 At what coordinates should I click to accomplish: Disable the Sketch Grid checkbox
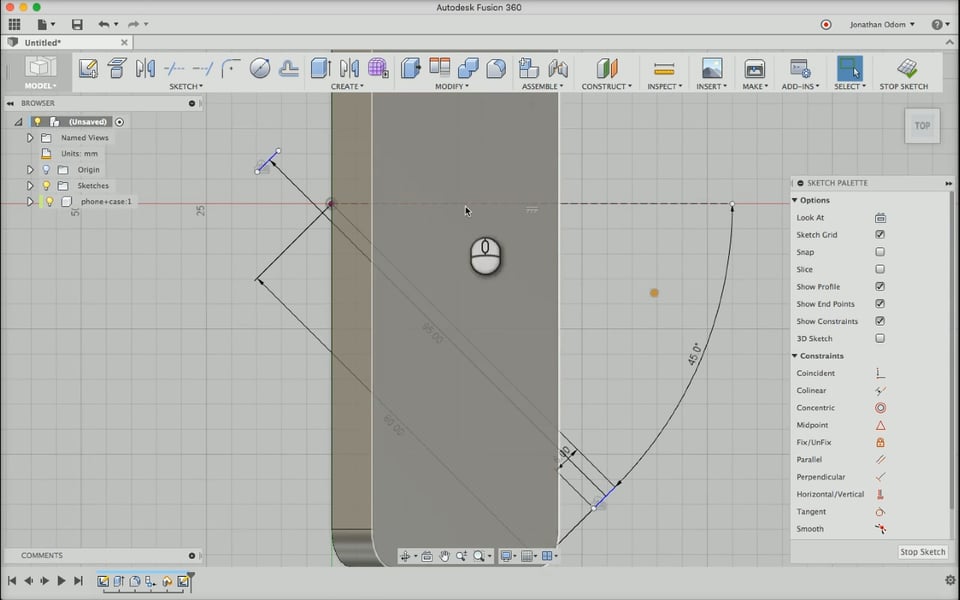coord(880,235)
